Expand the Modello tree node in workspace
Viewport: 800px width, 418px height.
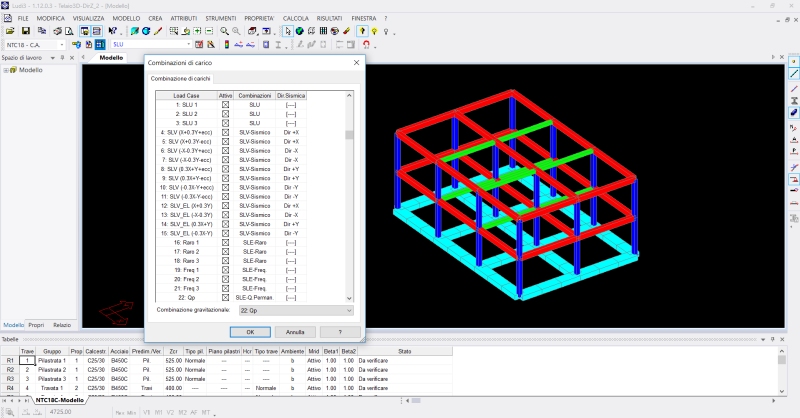[x=8, y=70]
